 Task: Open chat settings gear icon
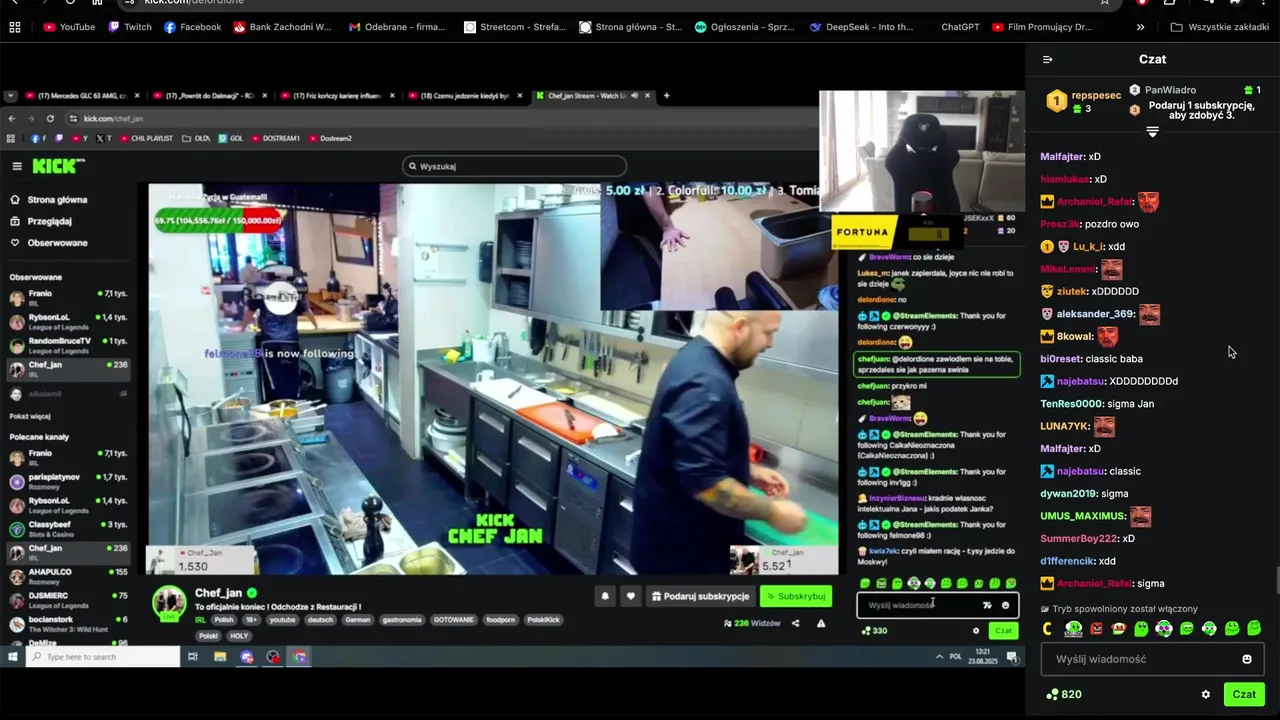(1206, 694)
